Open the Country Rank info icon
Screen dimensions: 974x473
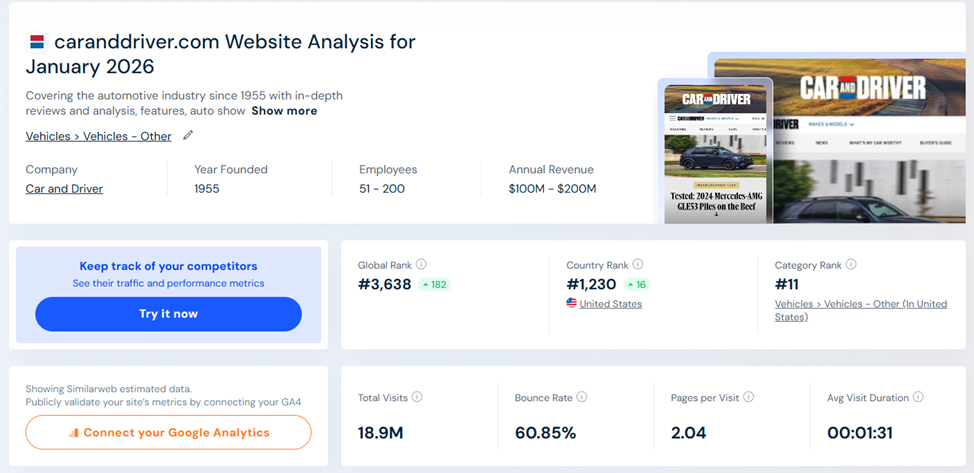637,264
